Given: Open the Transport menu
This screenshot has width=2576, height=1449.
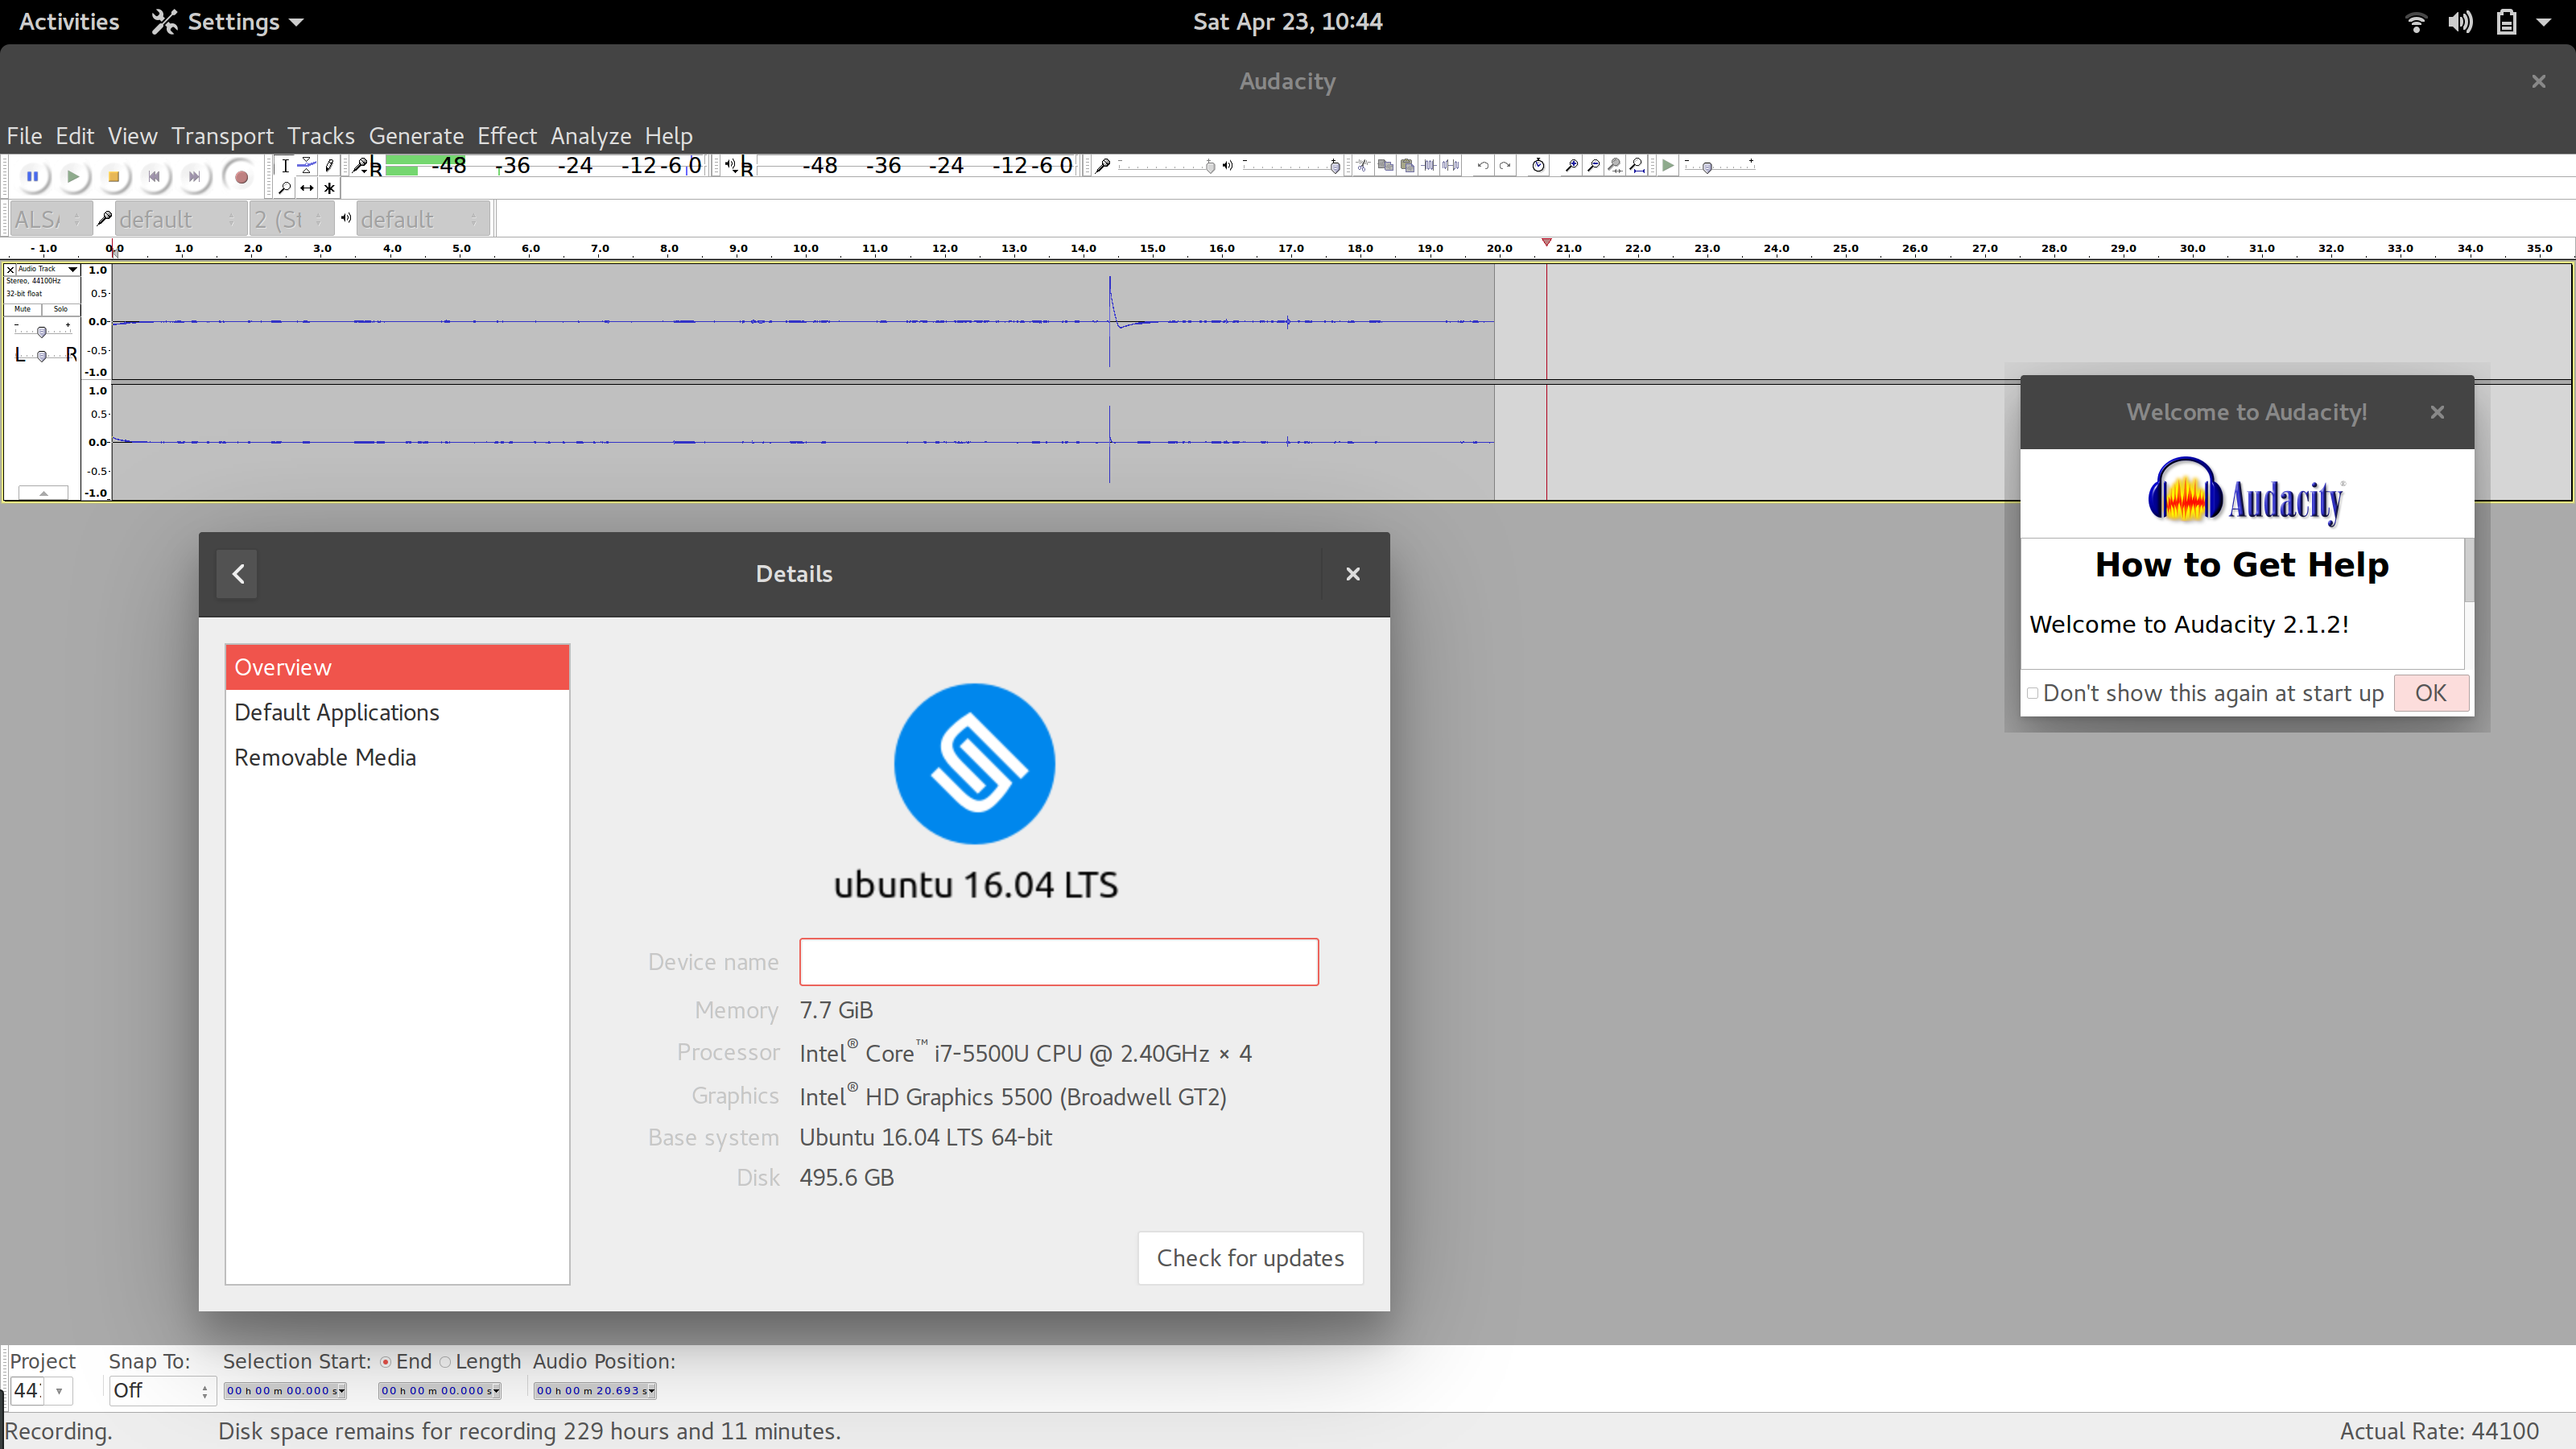Looking at the screenshot, I should (222, 136).
